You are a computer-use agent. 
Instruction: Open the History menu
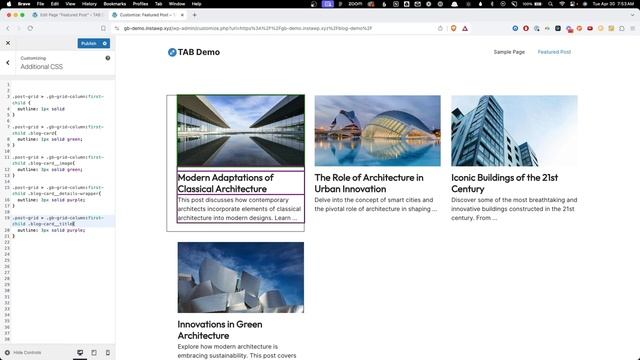pyautogui.click(x=89, y=4)
